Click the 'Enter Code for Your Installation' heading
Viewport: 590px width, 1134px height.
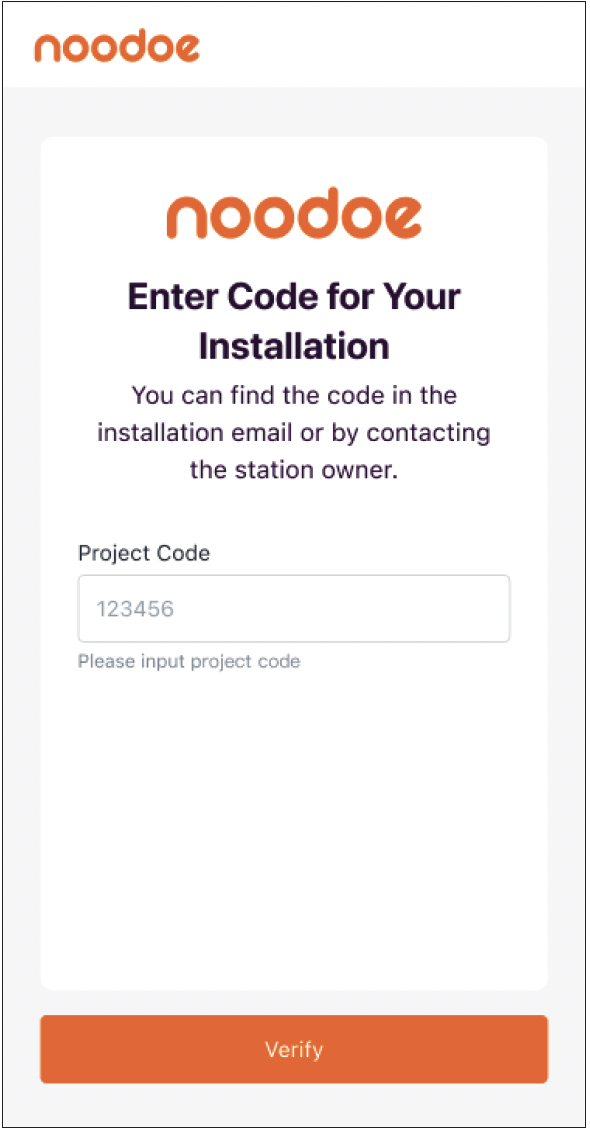[294, 321]
